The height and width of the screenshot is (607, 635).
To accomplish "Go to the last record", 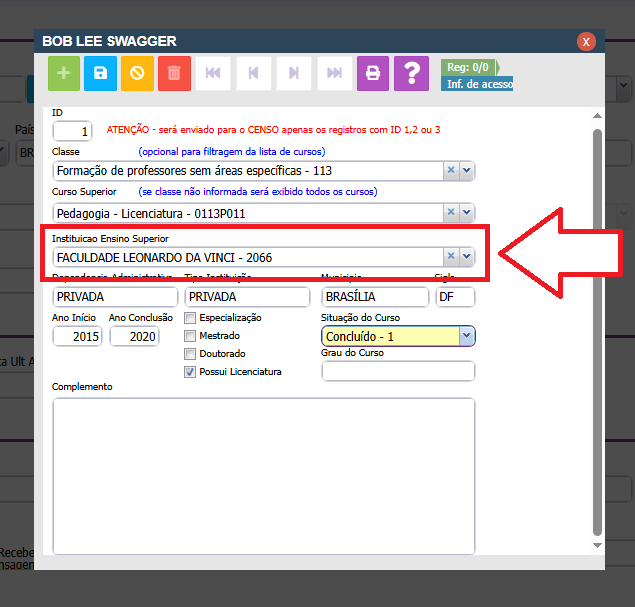I will coord(335,73).
